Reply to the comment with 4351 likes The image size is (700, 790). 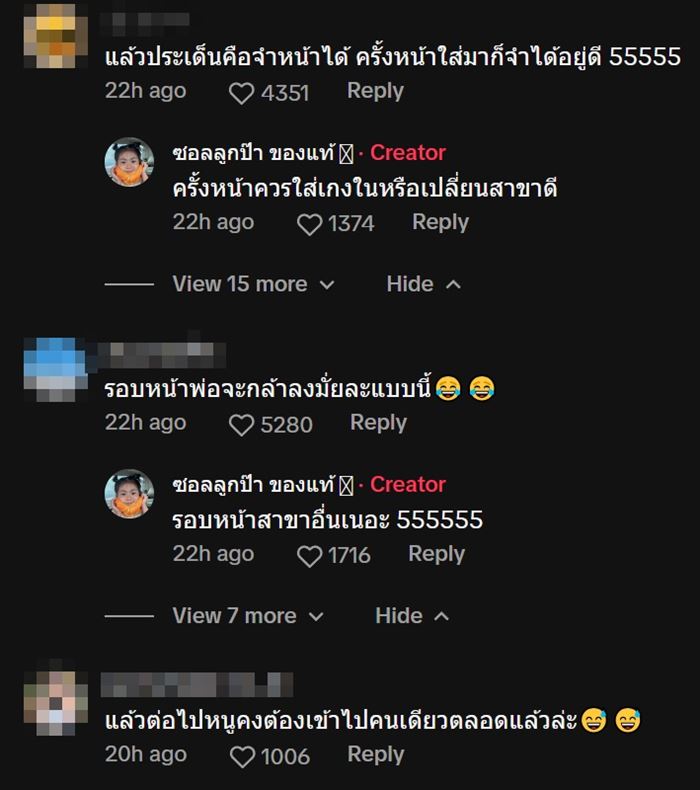[x=375, y=91]
